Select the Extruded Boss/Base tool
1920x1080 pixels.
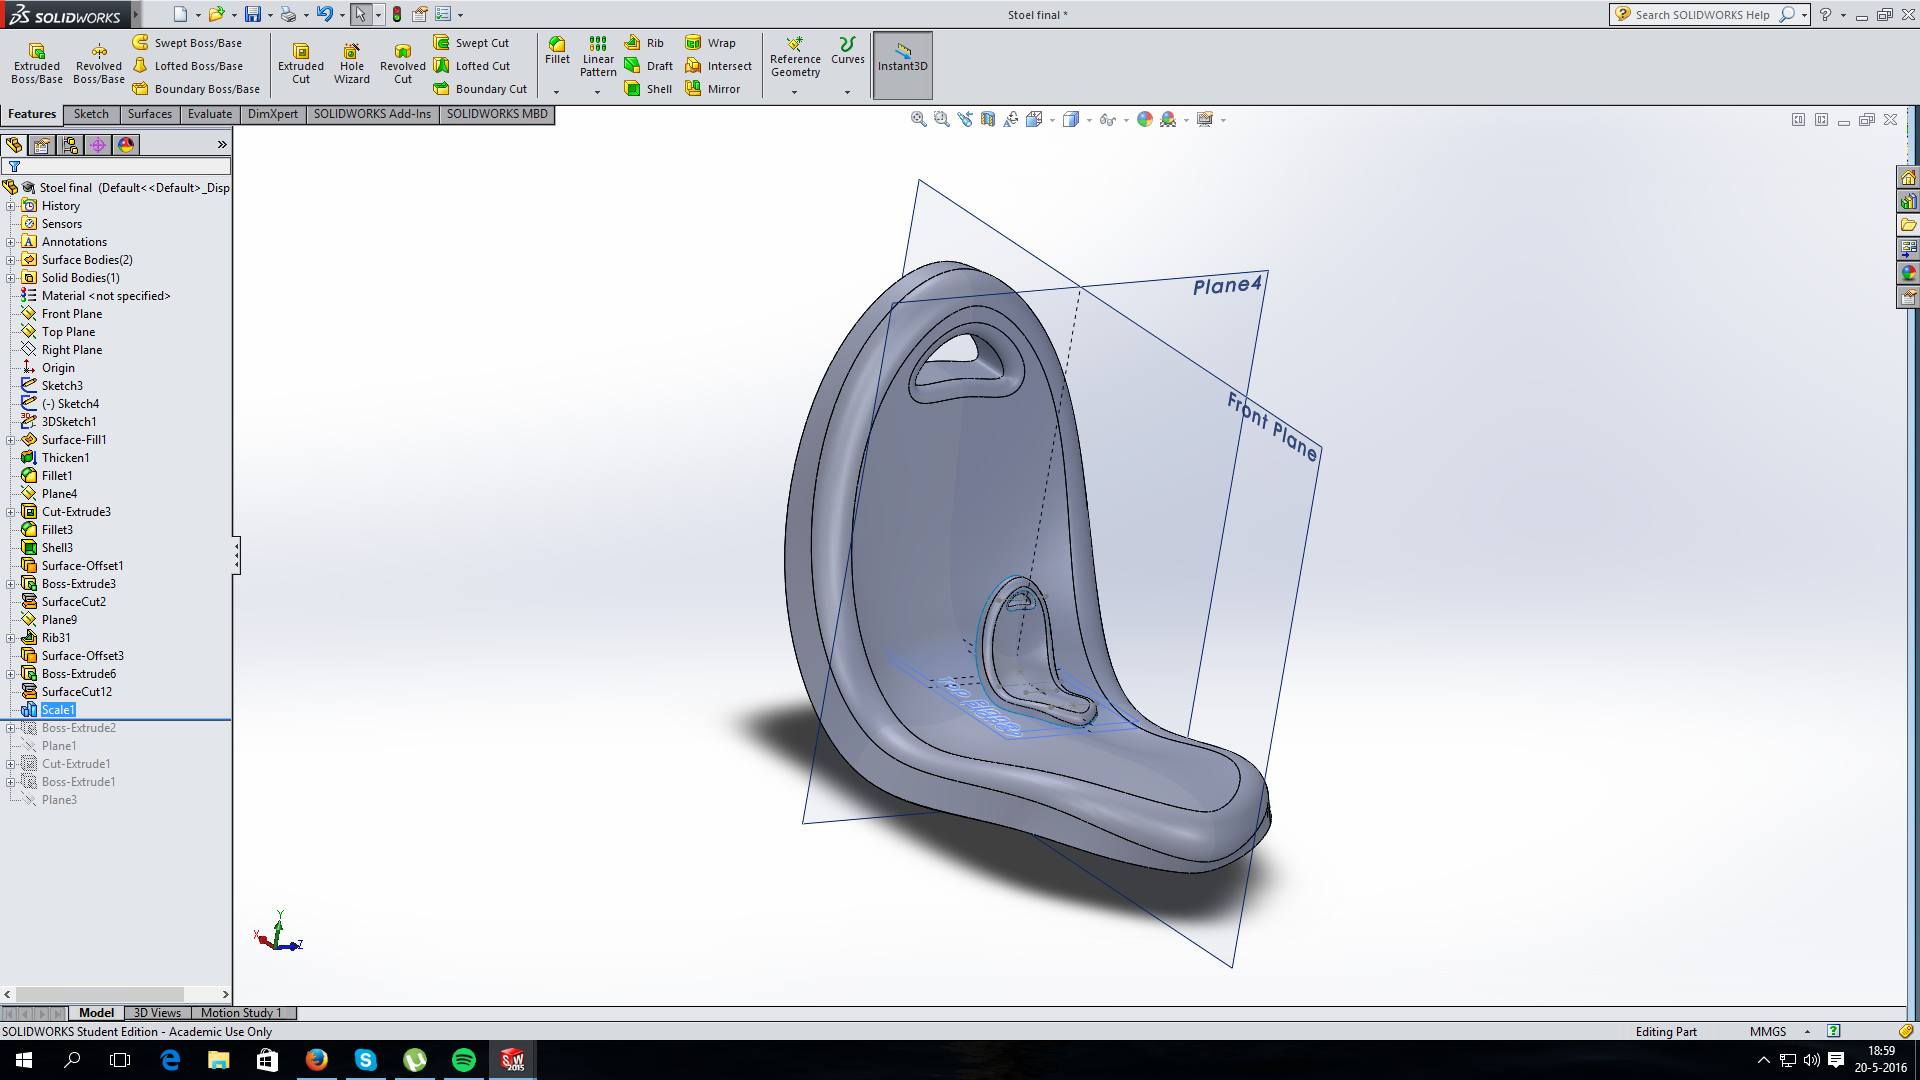tap(37, 63)
